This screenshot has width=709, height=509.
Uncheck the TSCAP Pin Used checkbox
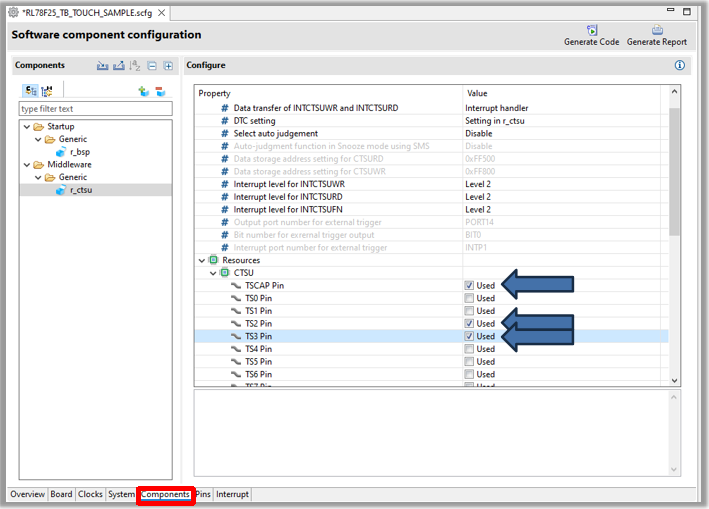469,285
